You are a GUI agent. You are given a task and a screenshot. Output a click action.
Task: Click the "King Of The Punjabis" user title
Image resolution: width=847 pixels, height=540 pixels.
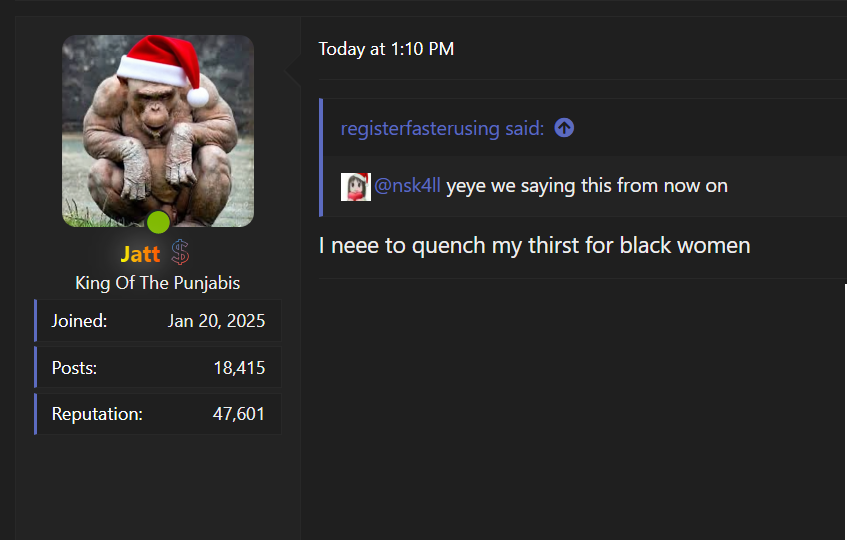point(158,283)
